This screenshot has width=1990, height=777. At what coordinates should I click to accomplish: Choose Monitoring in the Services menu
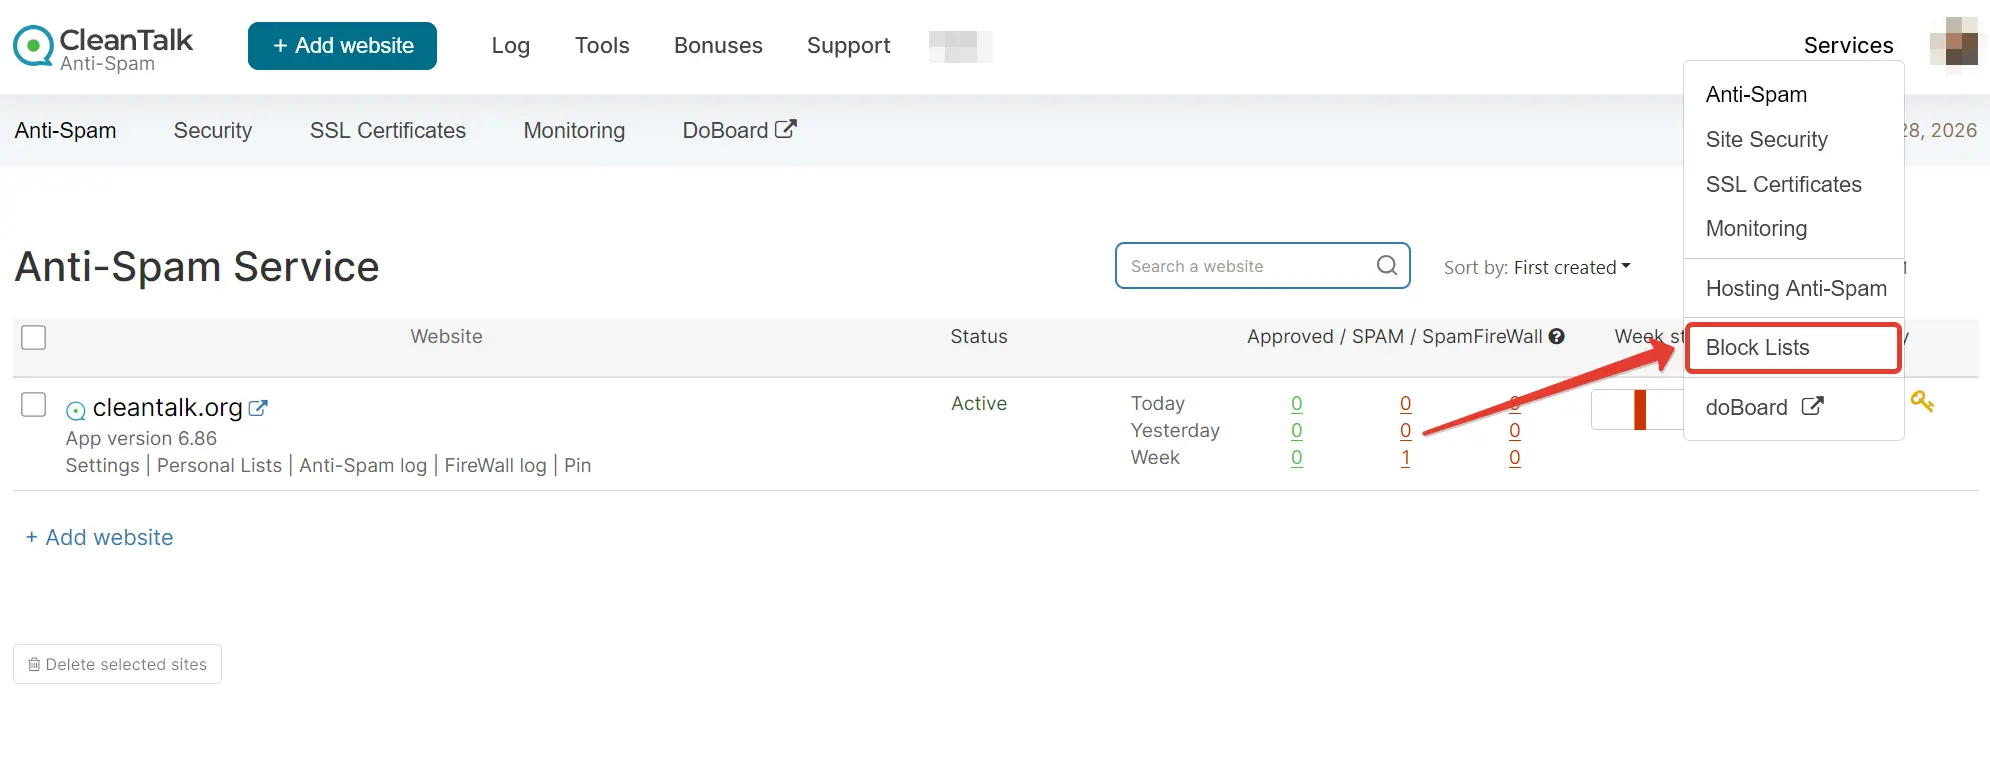pos(1756,228)
